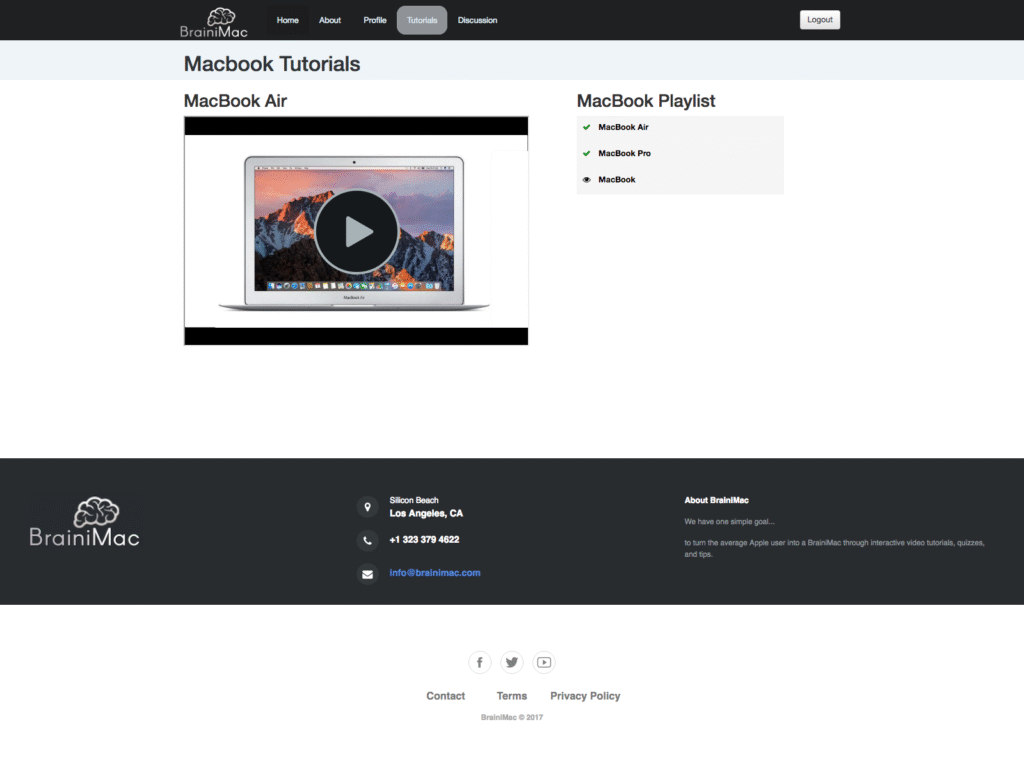
Task: Click the location pin icon
Action: point(367,507)
